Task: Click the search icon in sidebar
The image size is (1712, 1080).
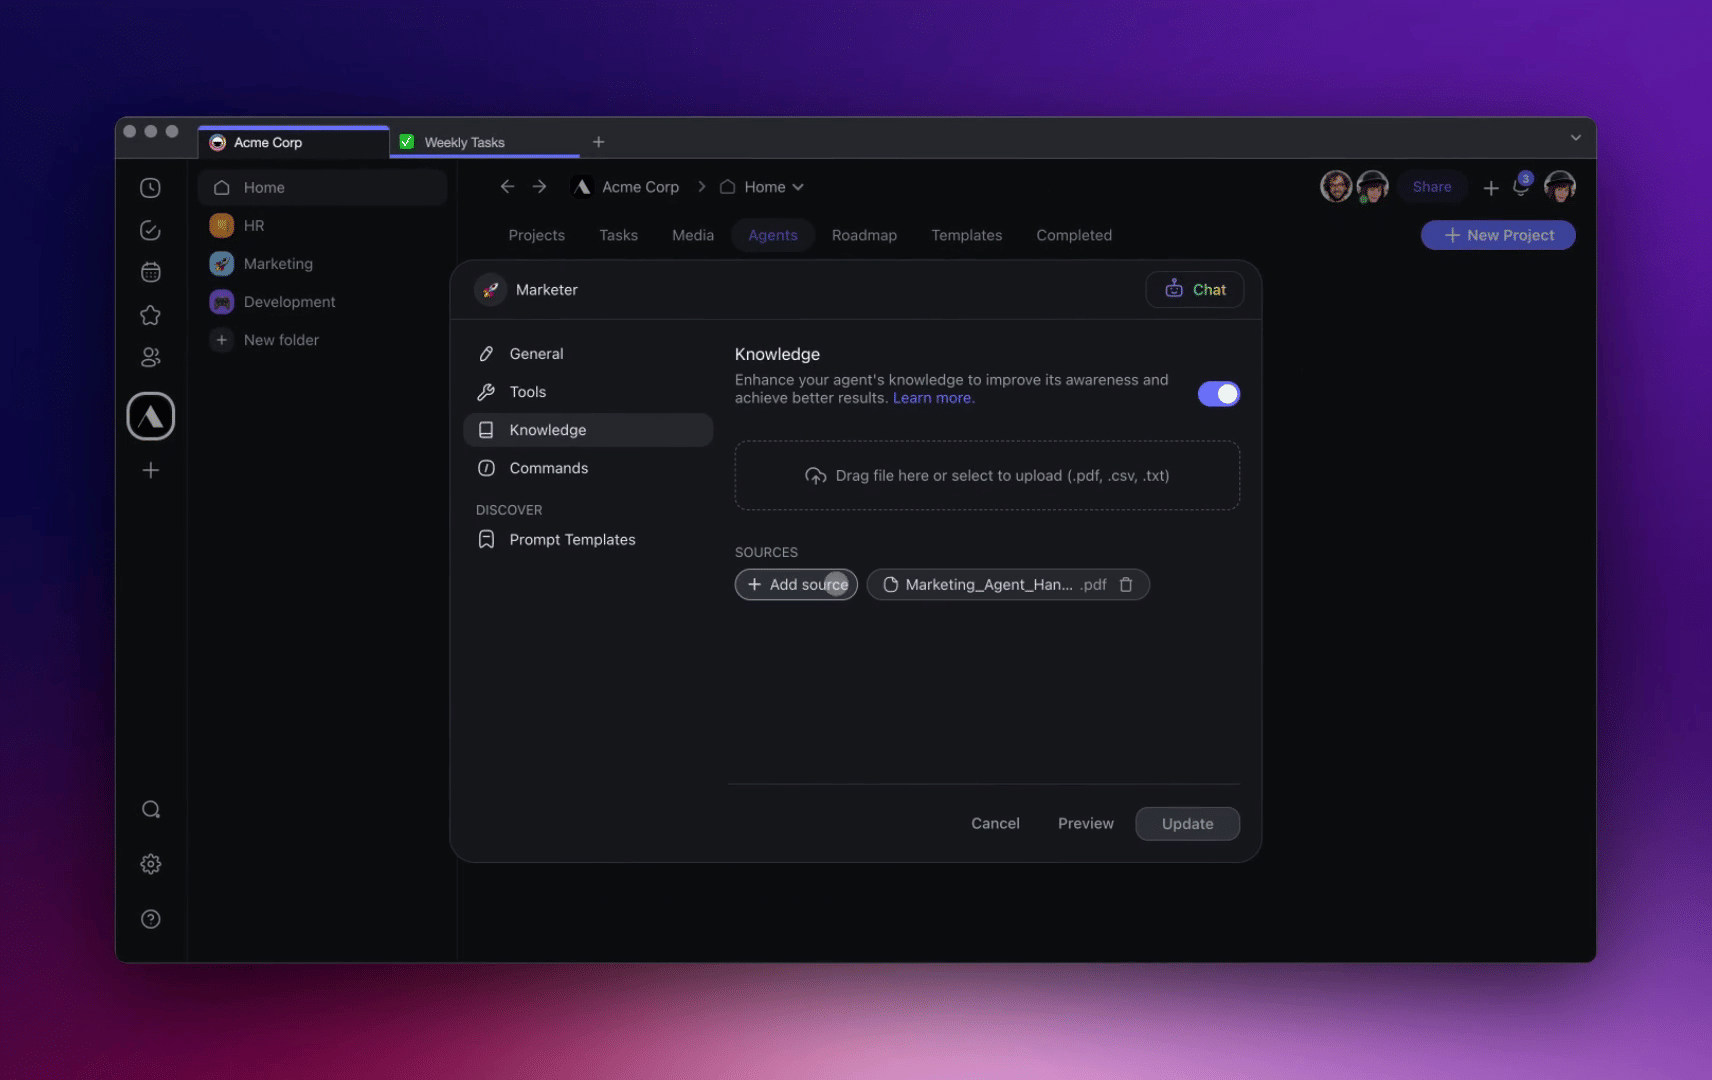Action: 150,810
